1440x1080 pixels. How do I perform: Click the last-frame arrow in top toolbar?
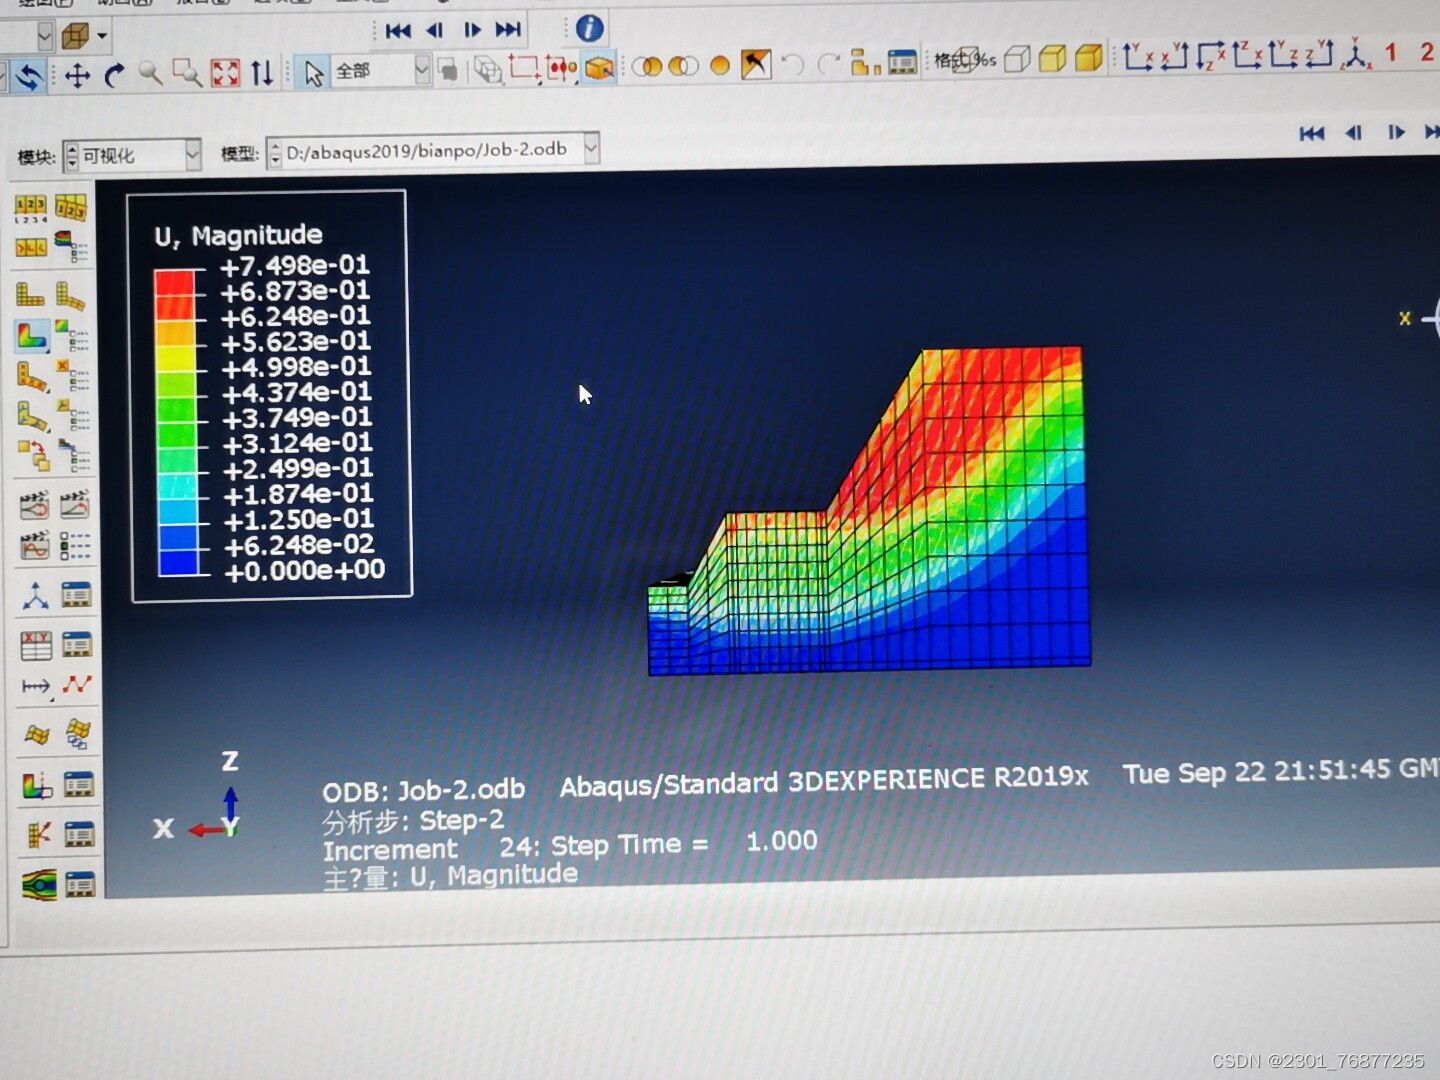[x=508, y=29]
